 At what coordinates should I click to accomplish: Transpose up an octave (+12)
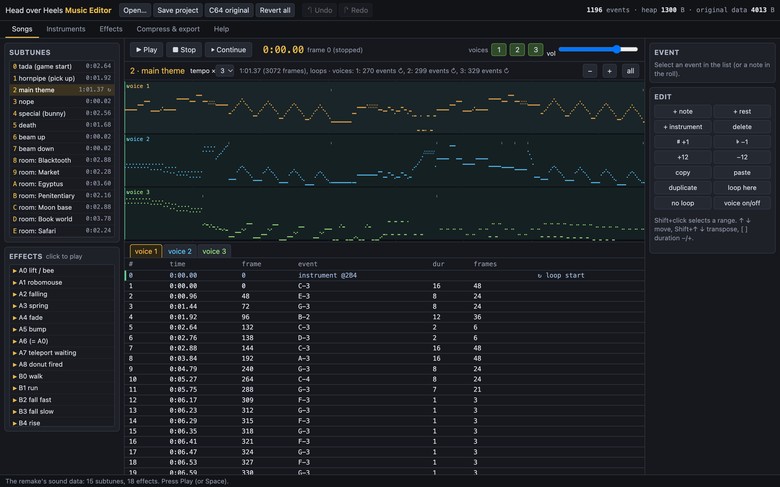click(682, 157)
